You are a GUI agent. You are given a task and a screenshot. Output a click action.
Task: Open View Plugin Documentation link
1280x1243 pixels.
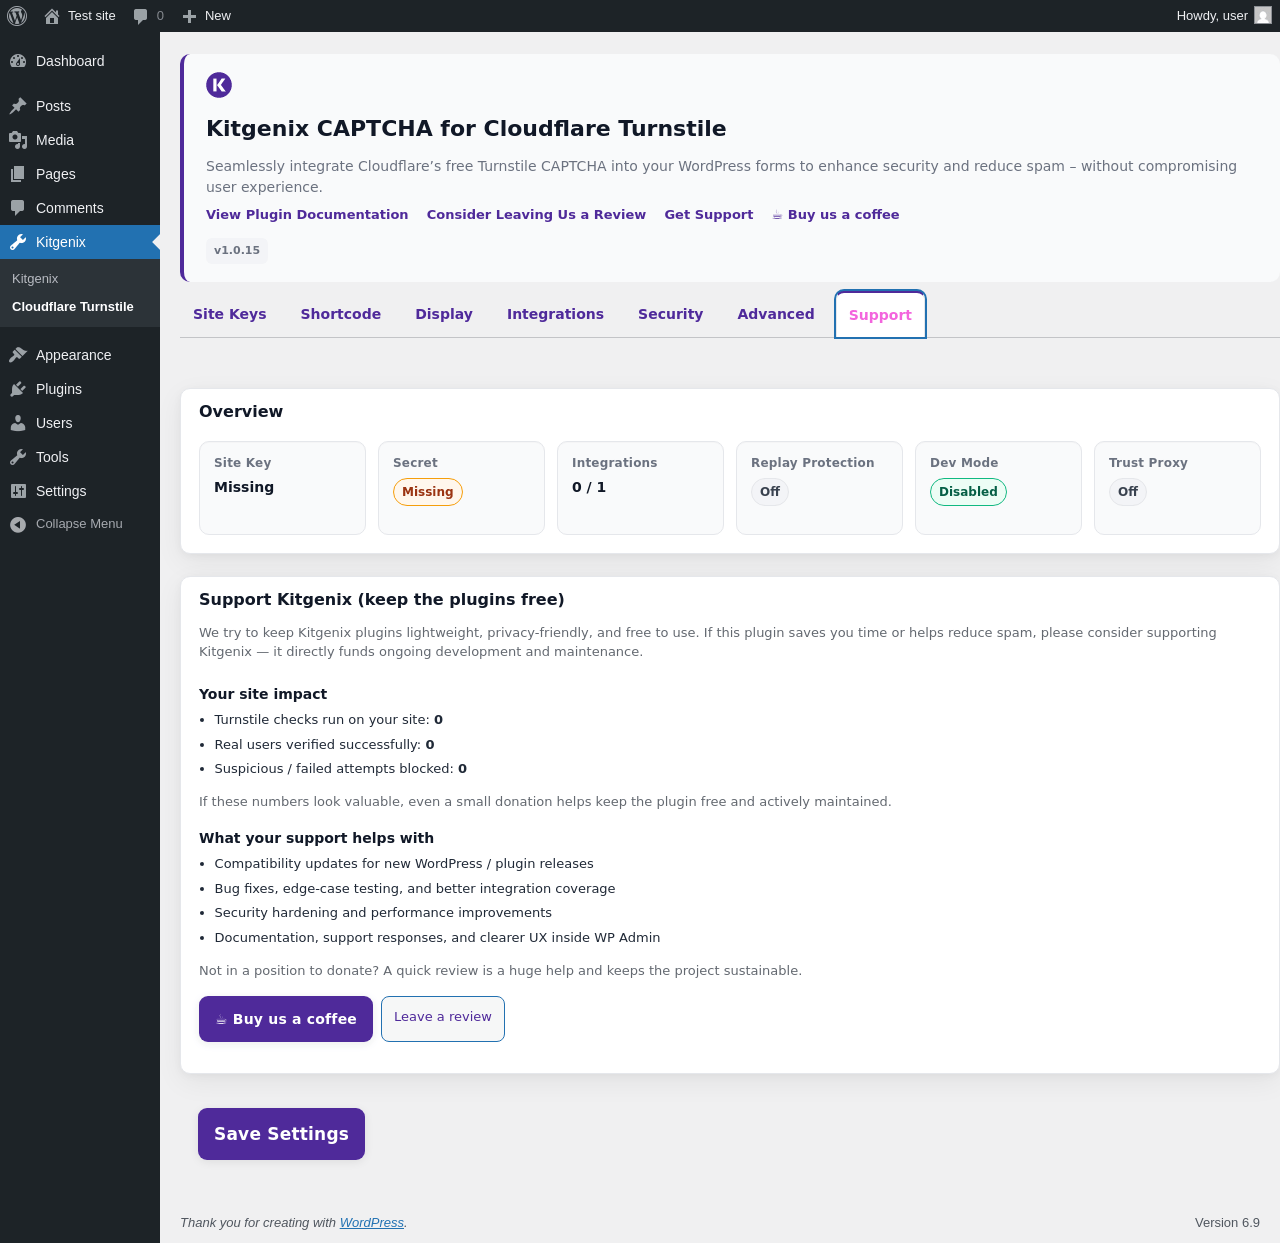[307, 215]
